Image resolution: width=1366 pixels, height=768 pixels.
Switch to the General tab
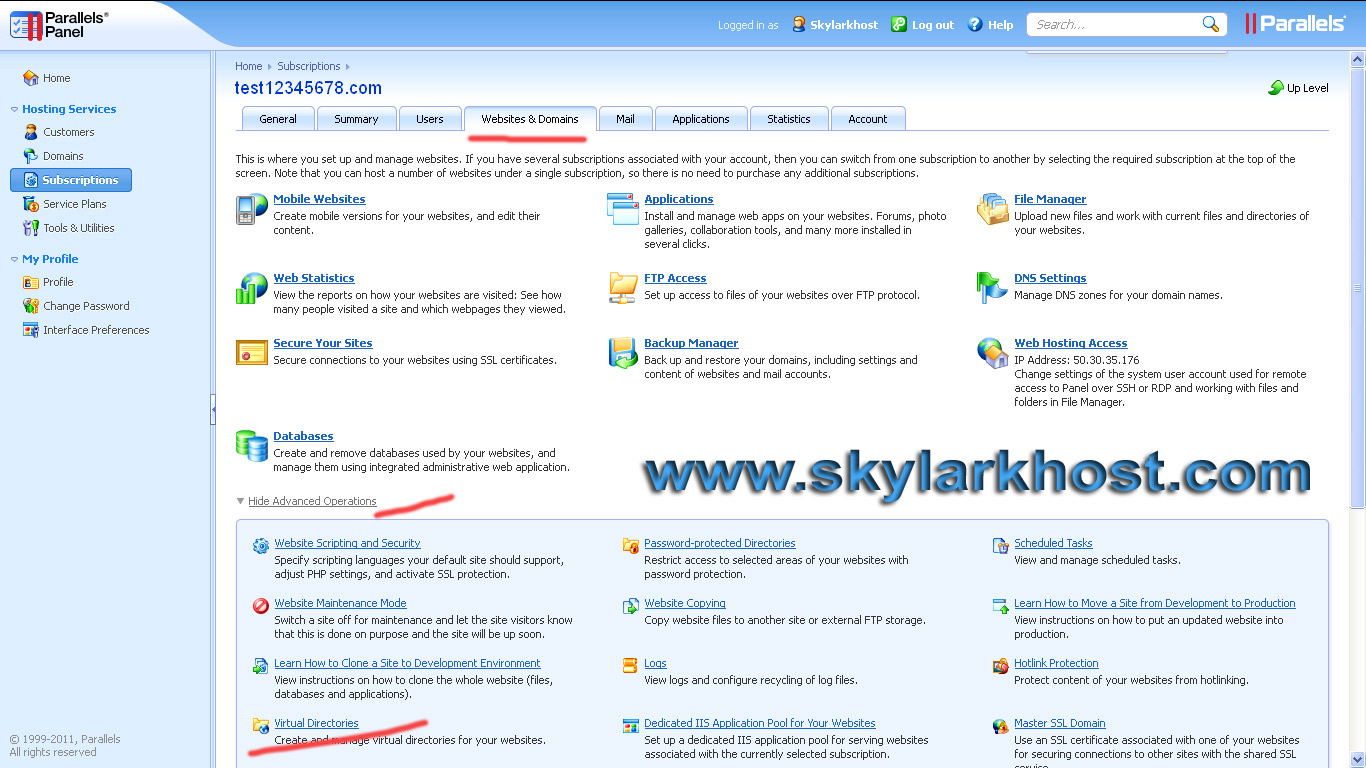point(278,119)
